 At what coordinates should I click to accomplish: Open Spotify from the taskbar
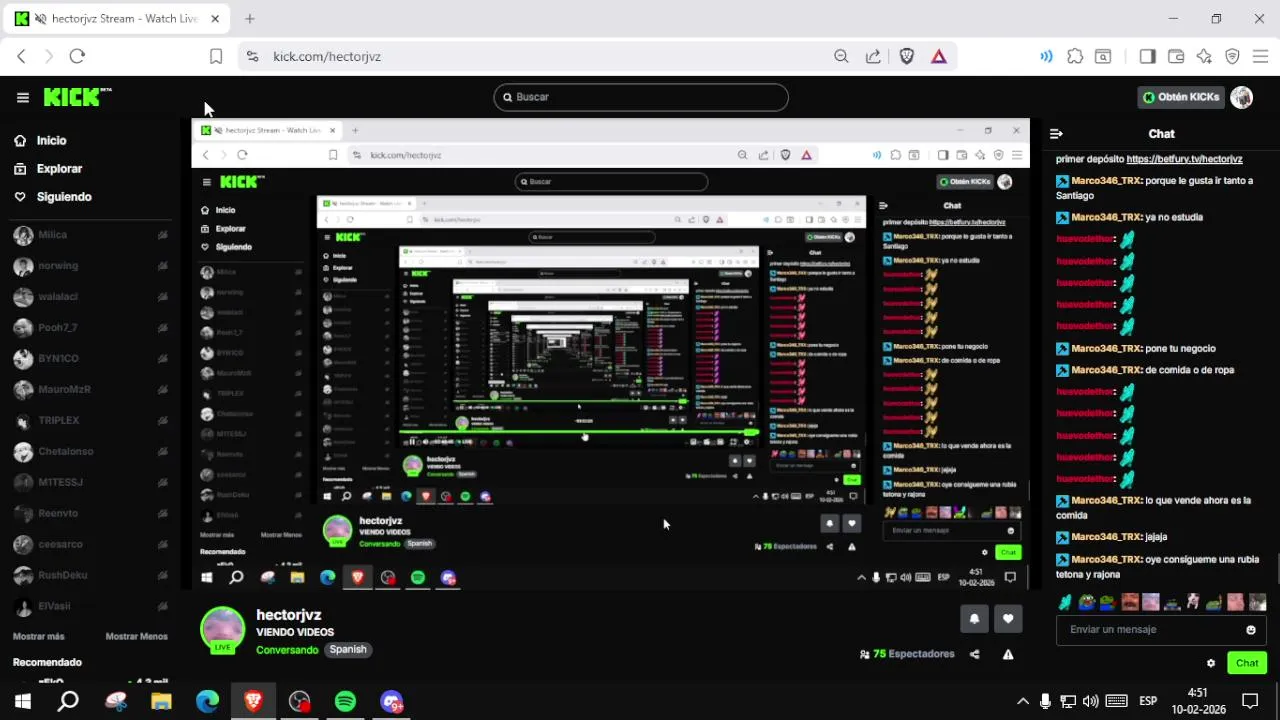345,701
